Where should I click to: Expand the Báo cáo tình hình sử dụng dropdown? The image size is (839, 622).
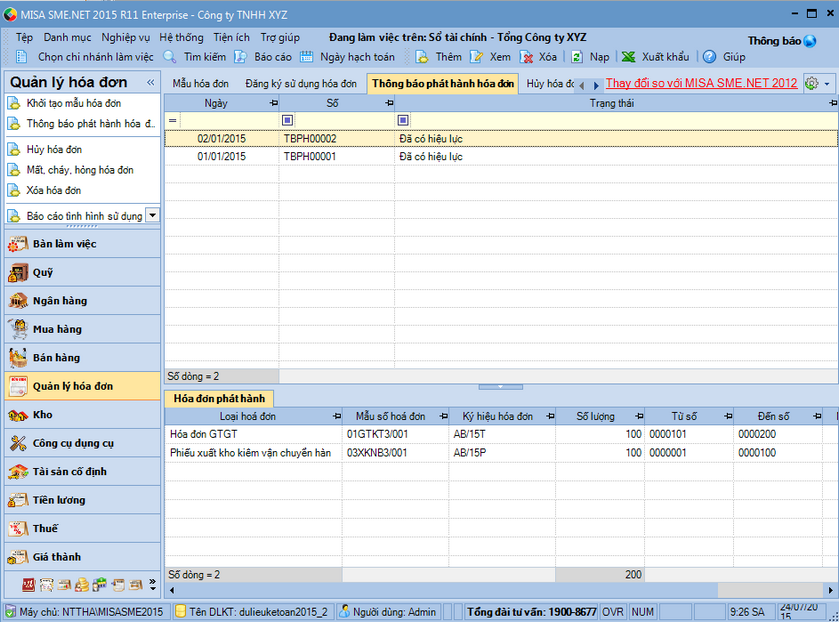[152, 215]
